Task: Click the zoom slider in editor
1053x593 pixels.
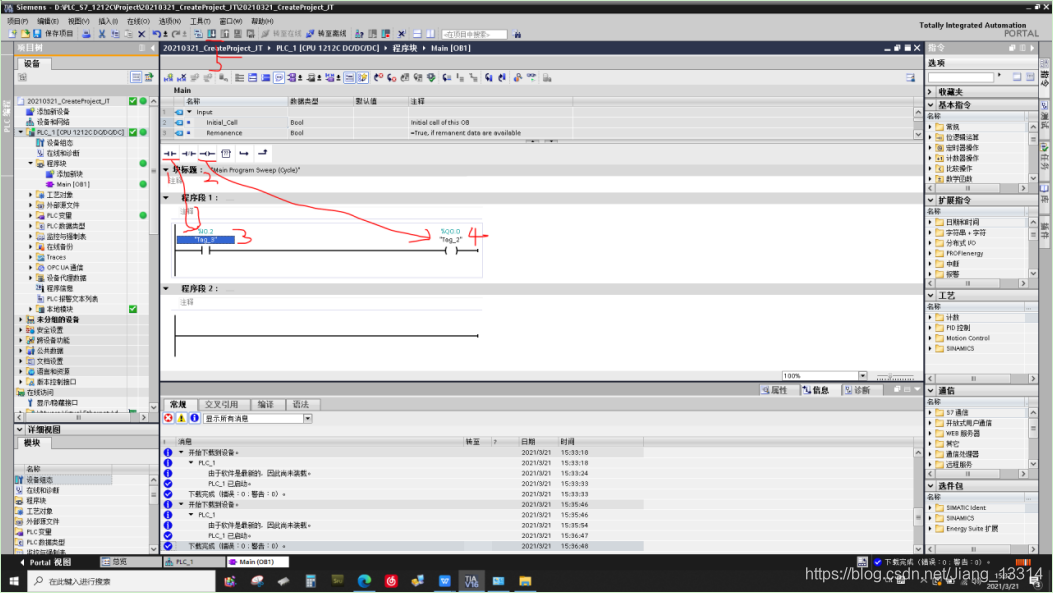Action: point(896,376)
